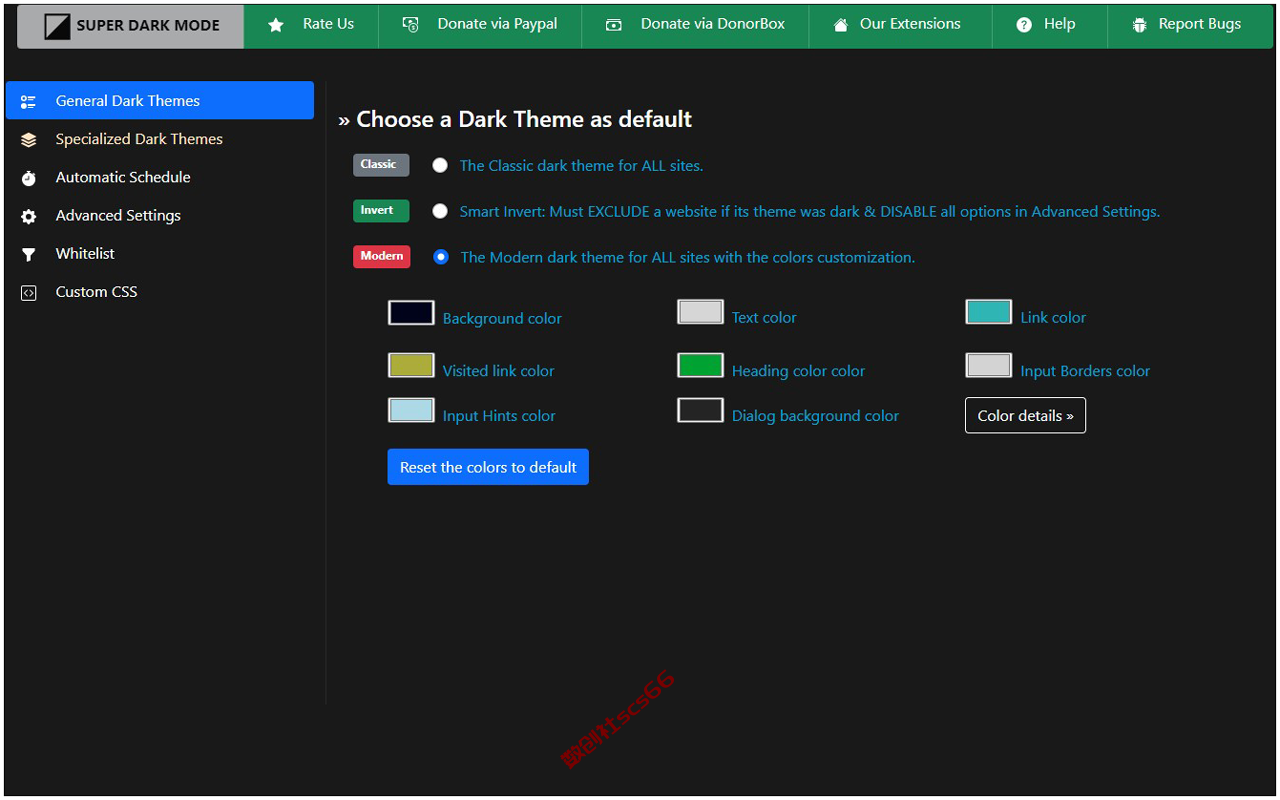Click the 'The Modern dark theme for ALL sites' label
Viewport: 1280px width, 800px height.
688,258
